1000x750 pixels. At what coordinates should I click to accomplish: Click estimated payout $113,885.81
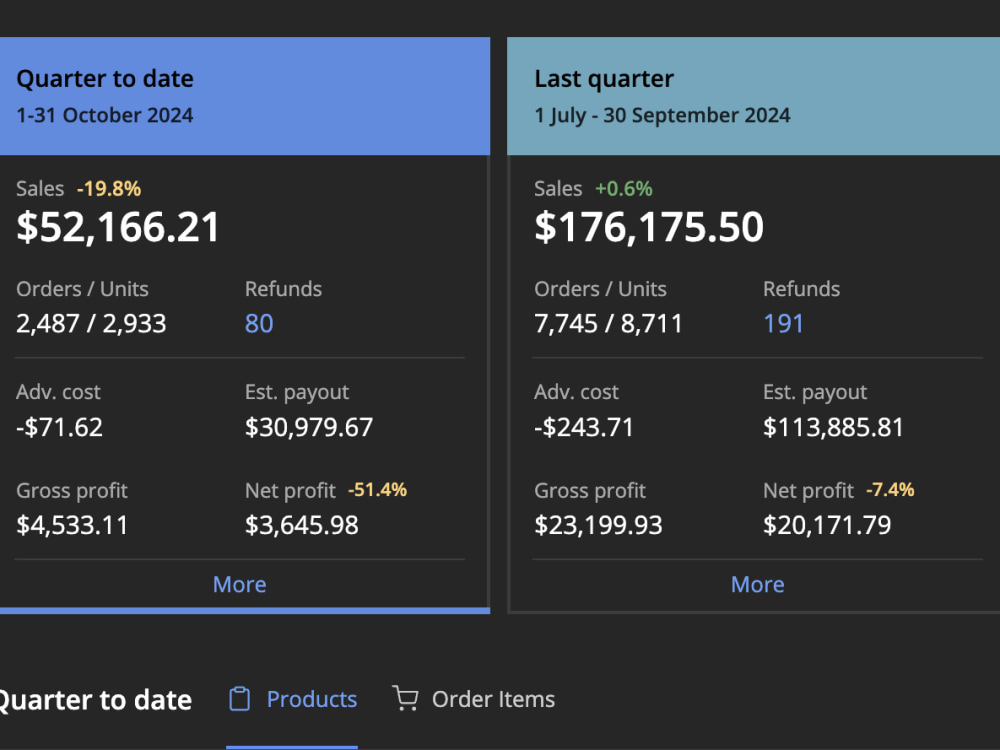click(834, 427)
